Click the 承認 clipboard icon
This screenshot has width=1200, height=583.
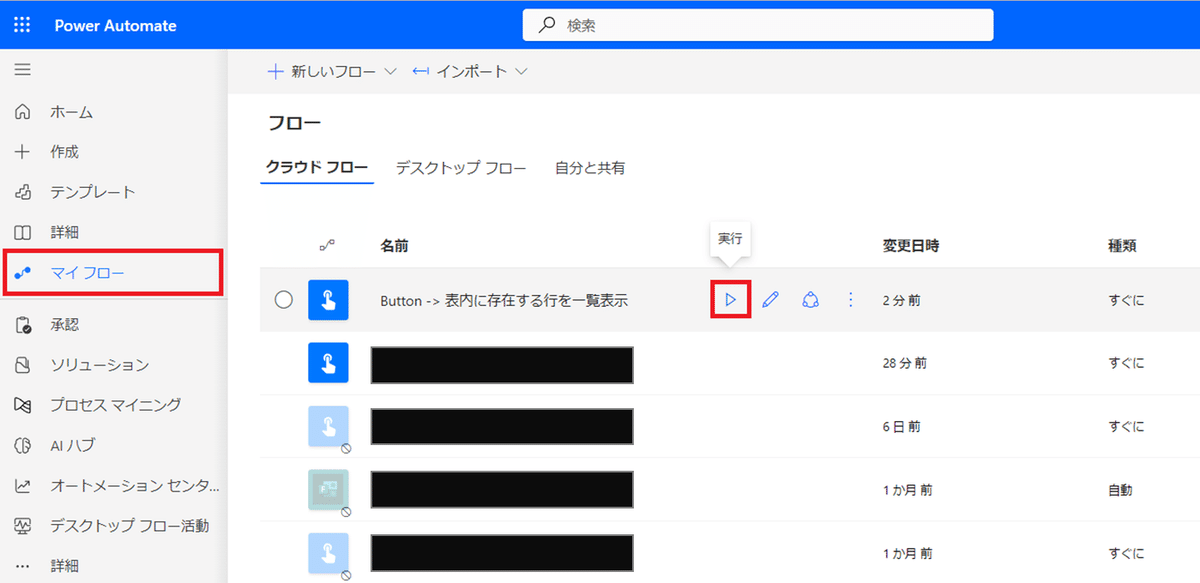pyautogui.click(x=22, y=325)
